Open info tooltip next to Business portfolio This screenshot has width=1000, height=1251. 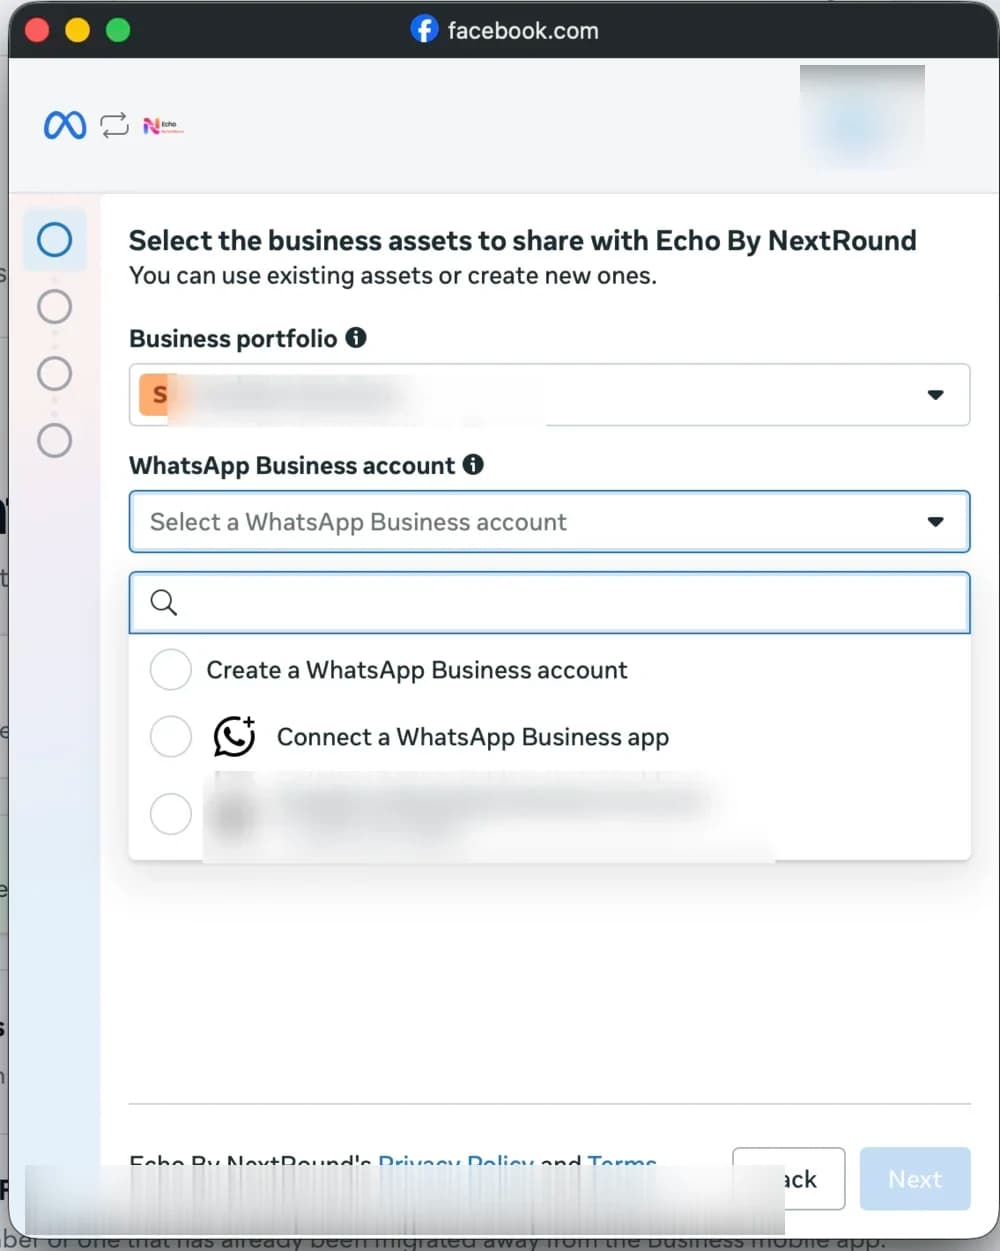pos(356,337)
